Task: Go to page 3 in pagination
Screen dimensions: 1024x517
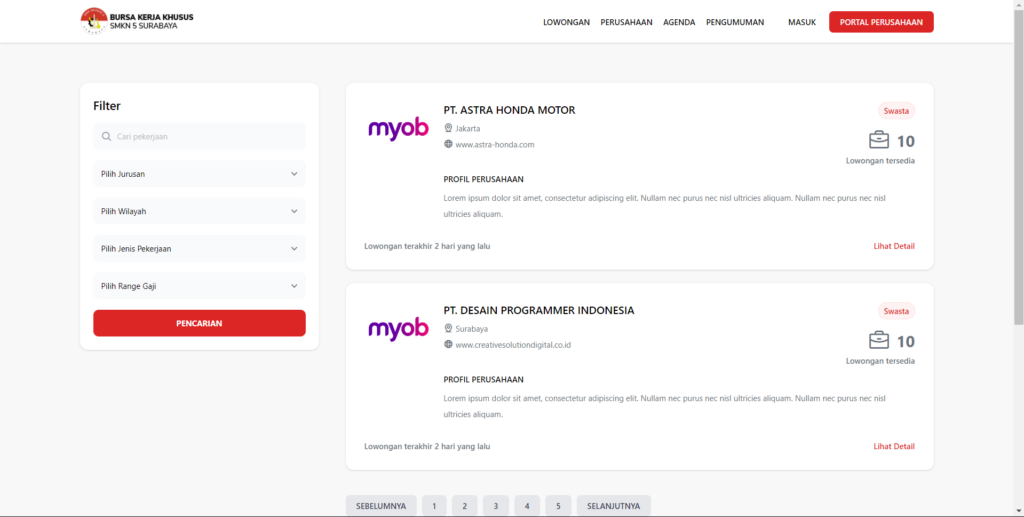Action: 496,506
